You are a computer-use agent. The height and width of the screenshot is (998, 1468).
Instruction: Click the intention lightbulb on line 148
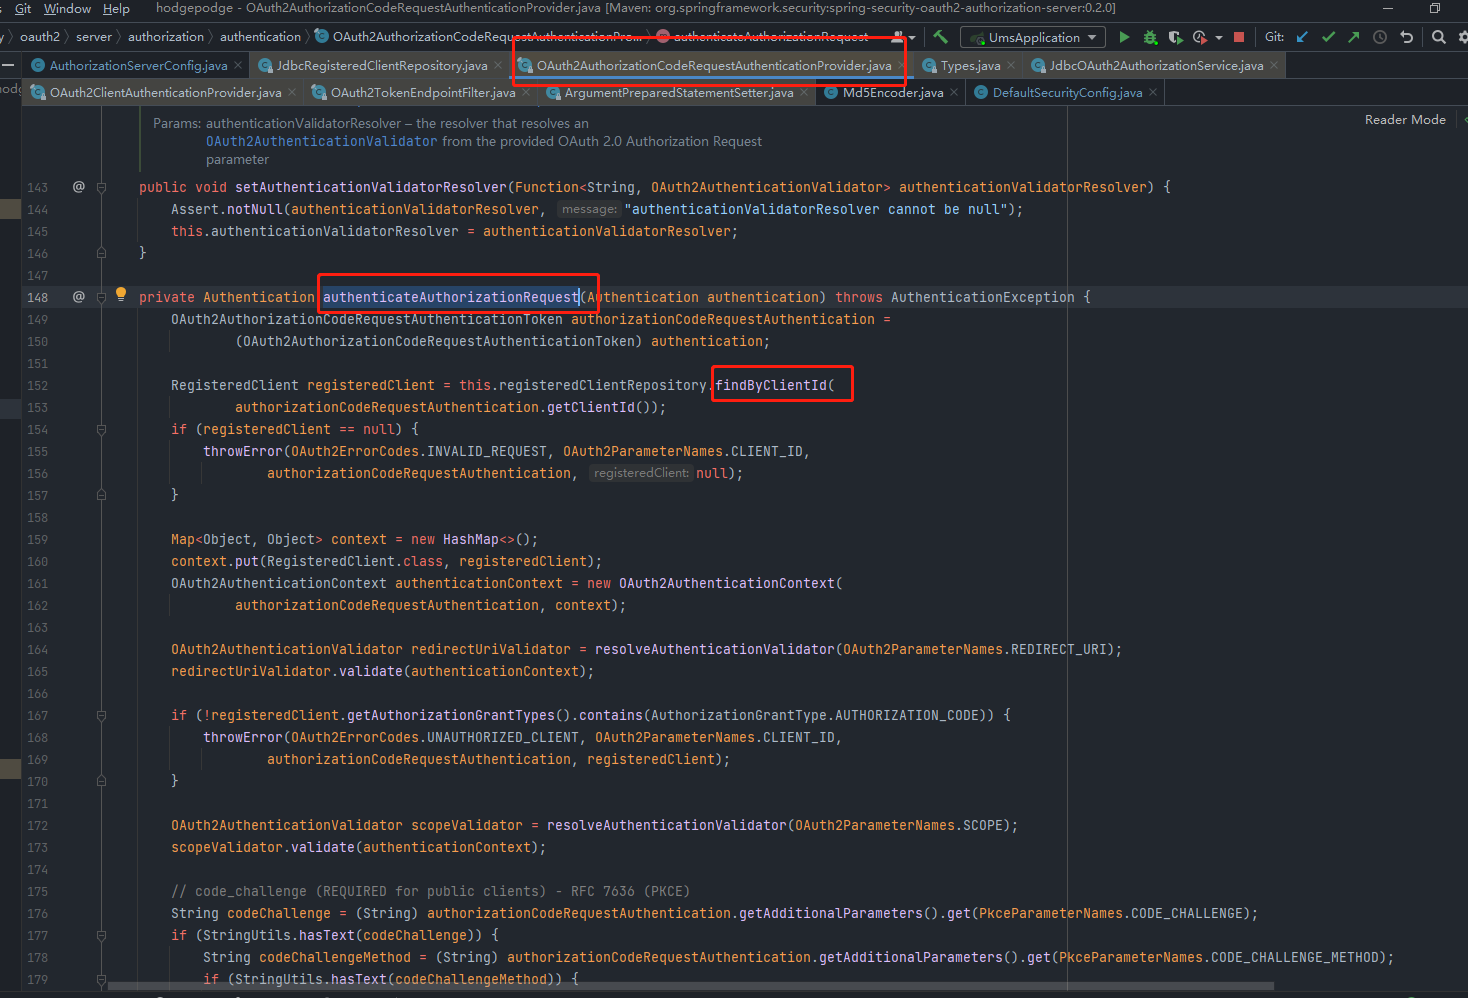(x=120, y=296)
